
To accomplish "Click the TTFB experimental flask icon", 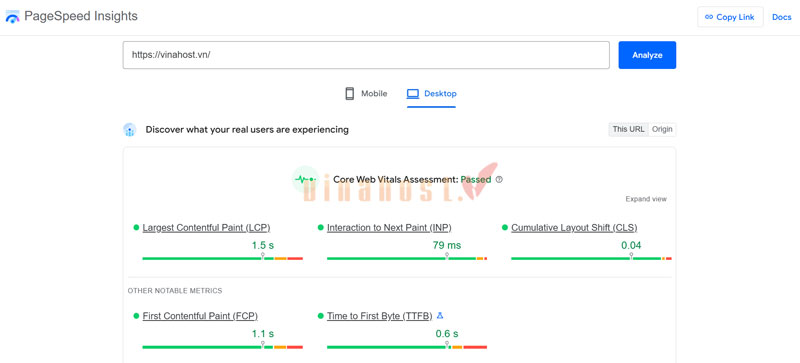I will coord(440,316).
